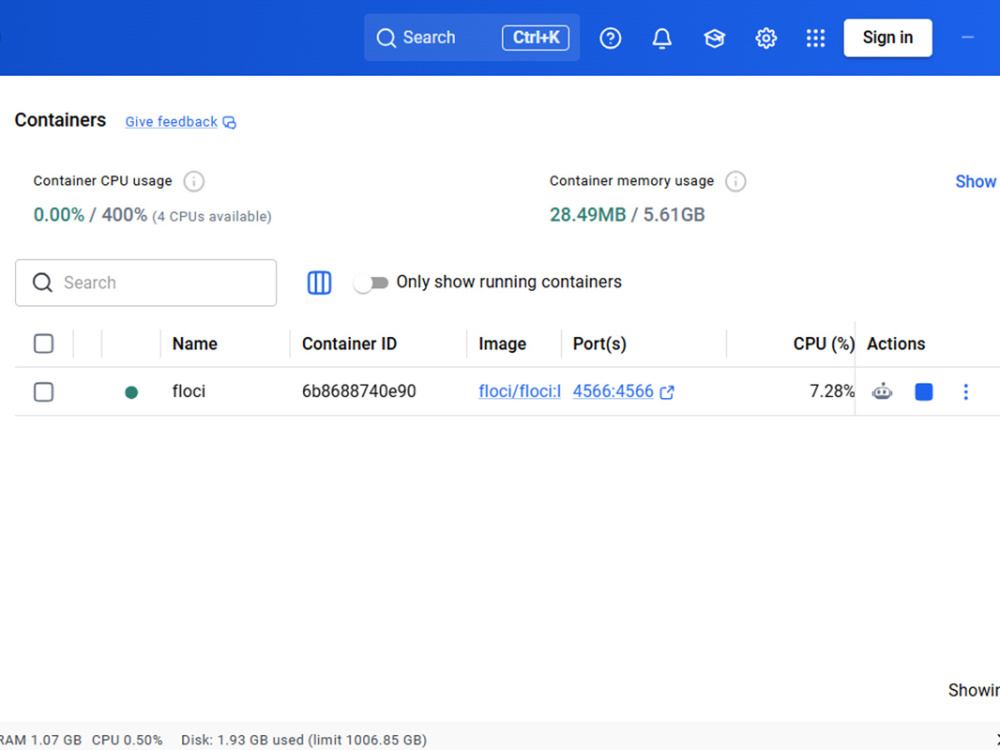This screenshot has width=1000, height=750.
Task: Click the Ctrl+K shortcut badge
Action: point(535,38)
